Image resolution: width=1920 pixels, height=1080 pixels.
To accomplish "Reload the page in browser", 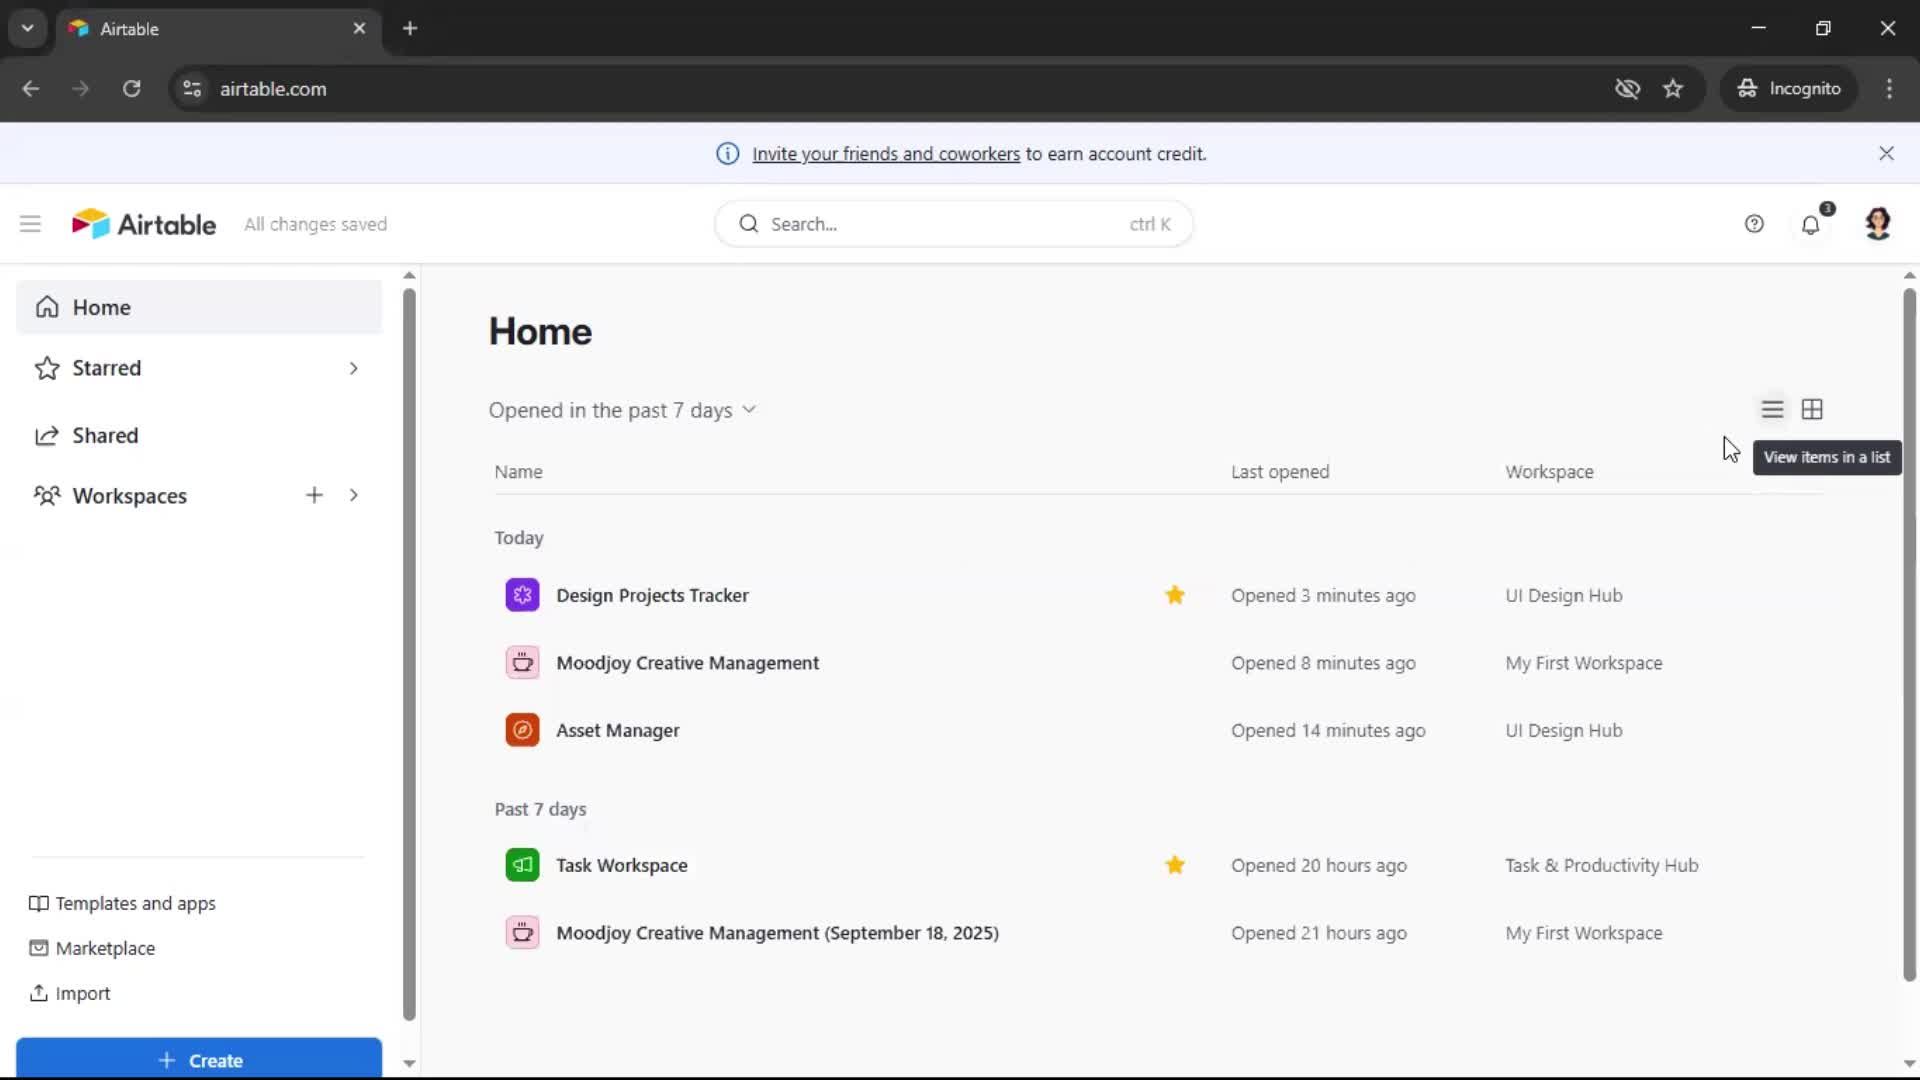I will (x=131, y=89).
